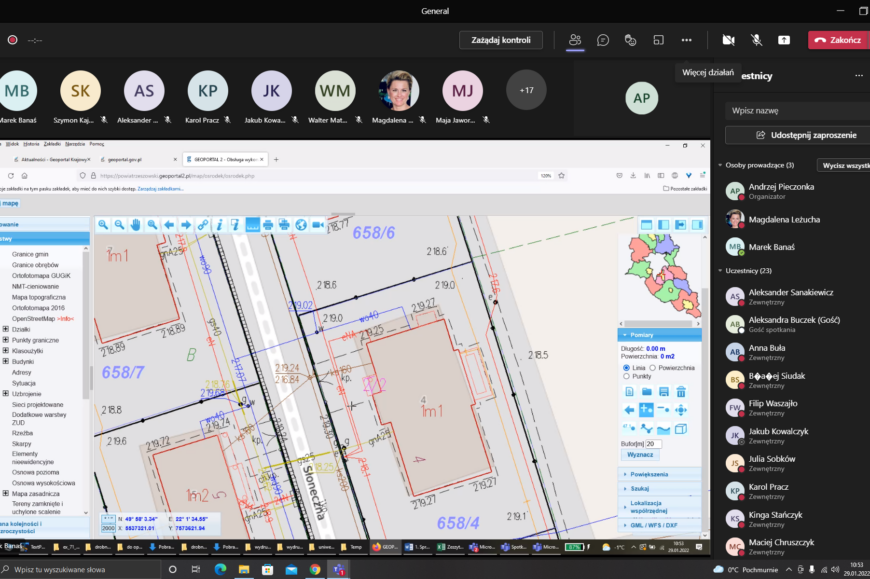Collapse the Pomiary panel header
This screenshot has height=579, width=870.
[x=660, y=335]
